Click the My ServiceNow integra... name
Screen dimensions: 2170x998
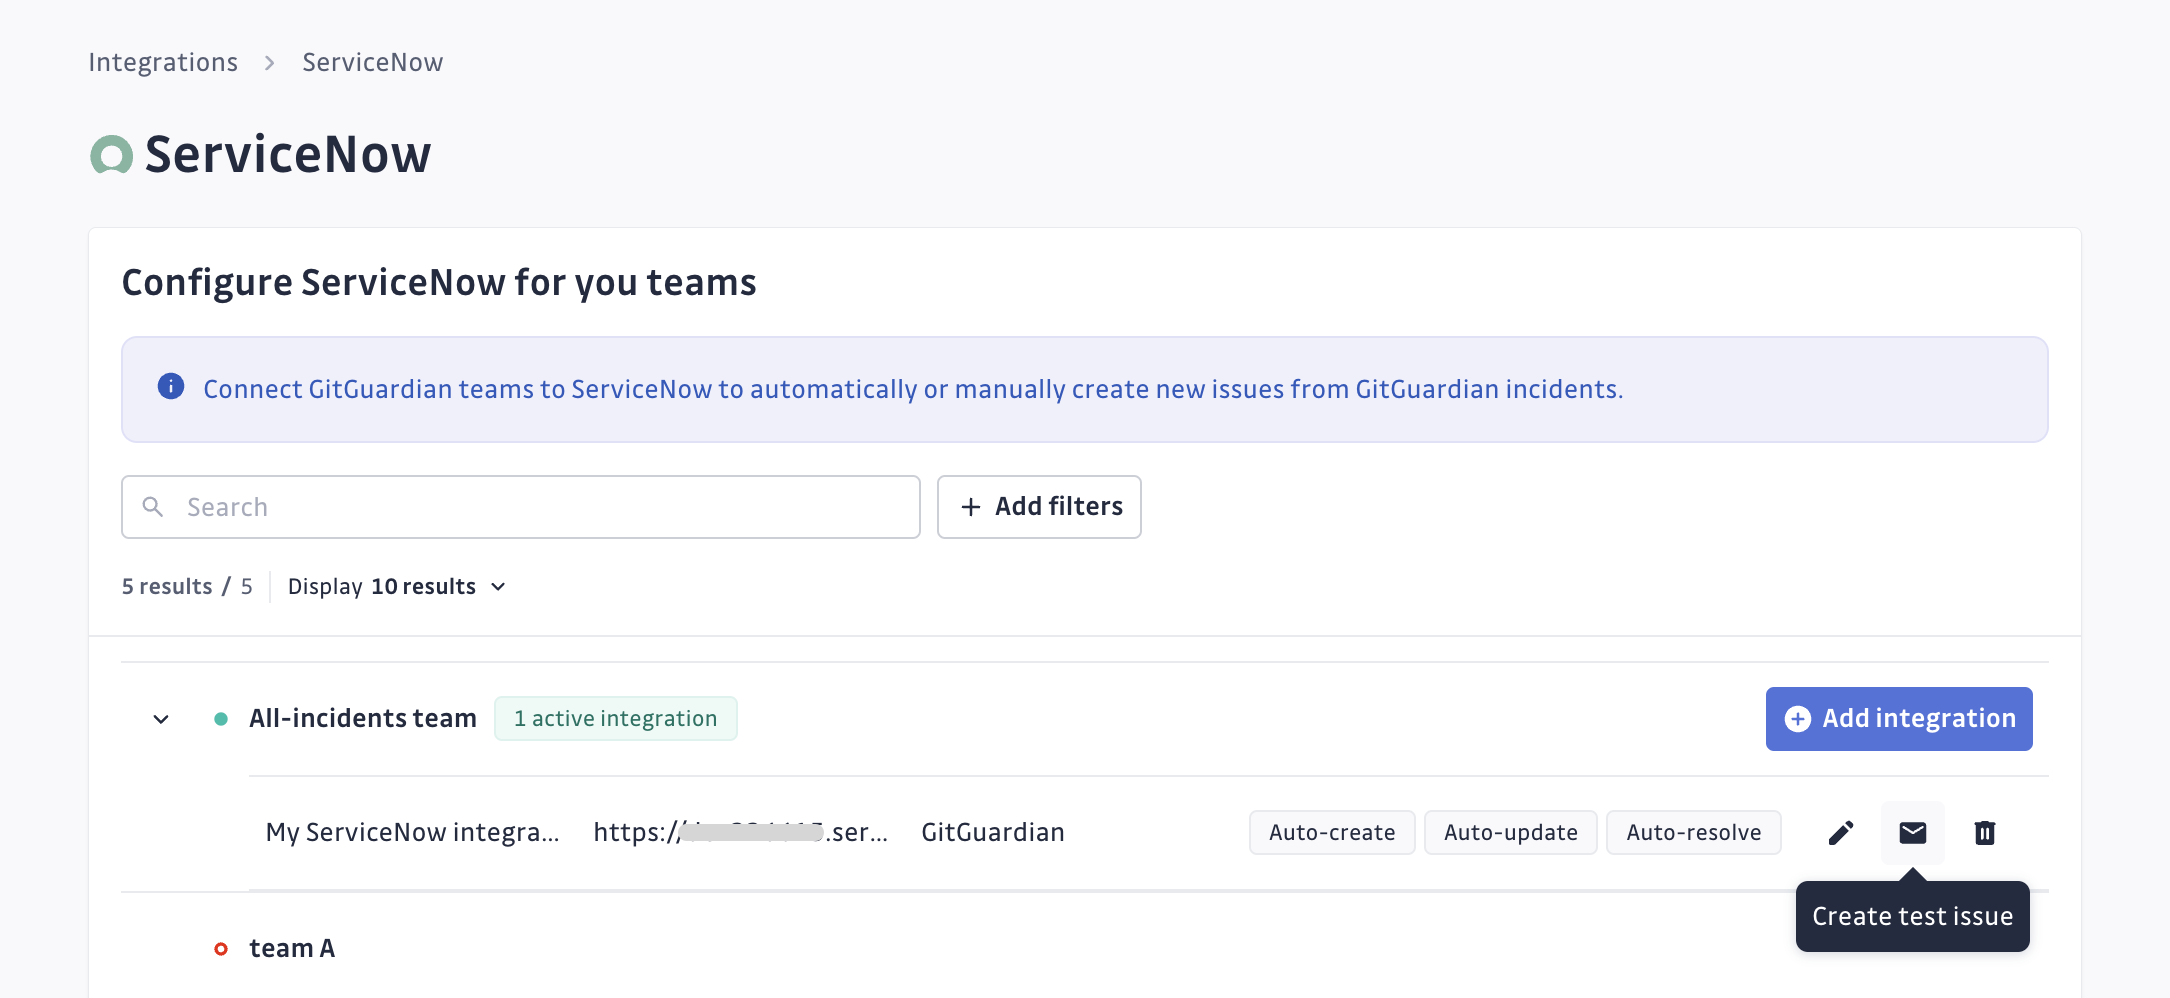pyautogui.click(x=412, y=832)
